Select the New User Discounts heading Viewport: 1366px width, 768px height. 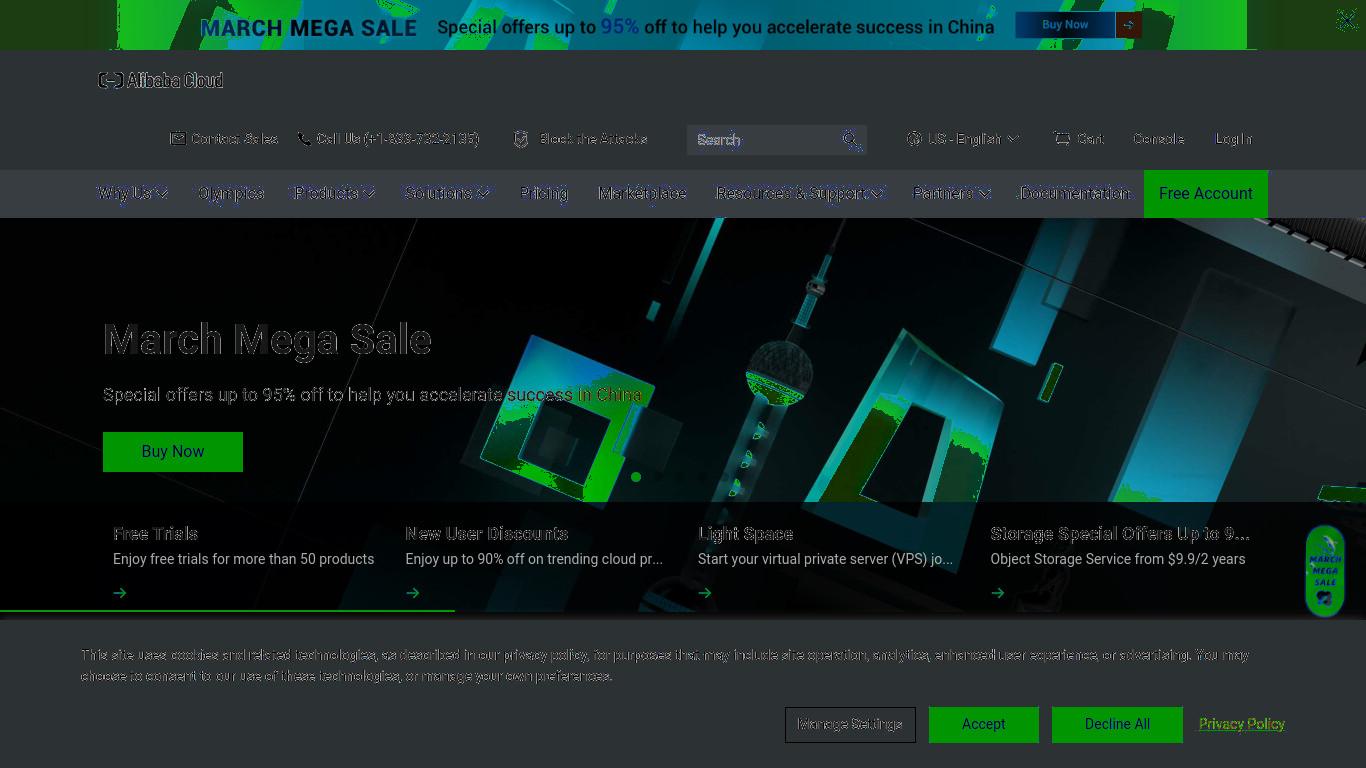pos(487,534)
